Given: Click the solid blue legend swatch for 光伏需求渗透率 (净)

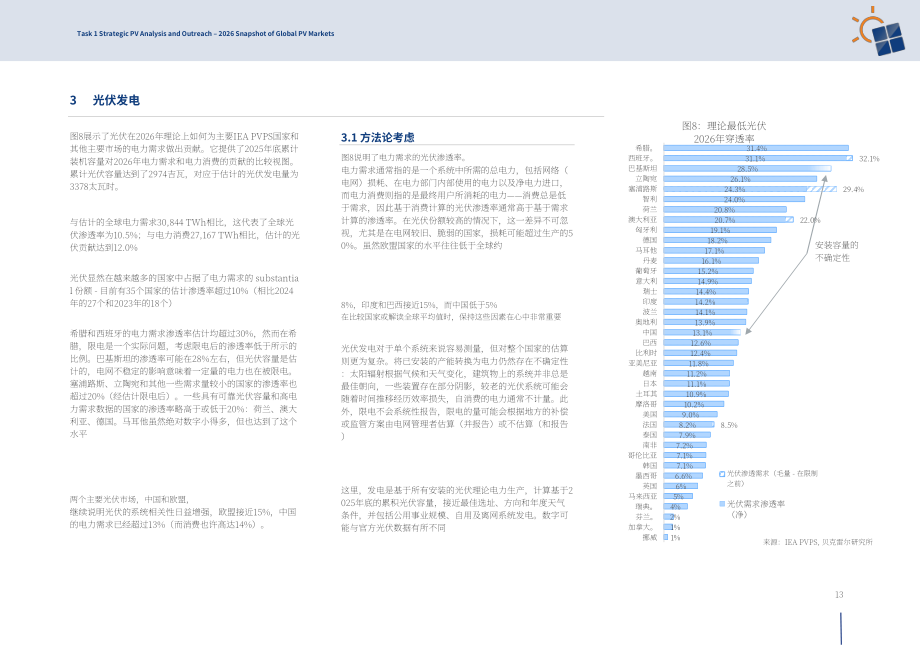Looking at the screenshot, I should 722,504.
